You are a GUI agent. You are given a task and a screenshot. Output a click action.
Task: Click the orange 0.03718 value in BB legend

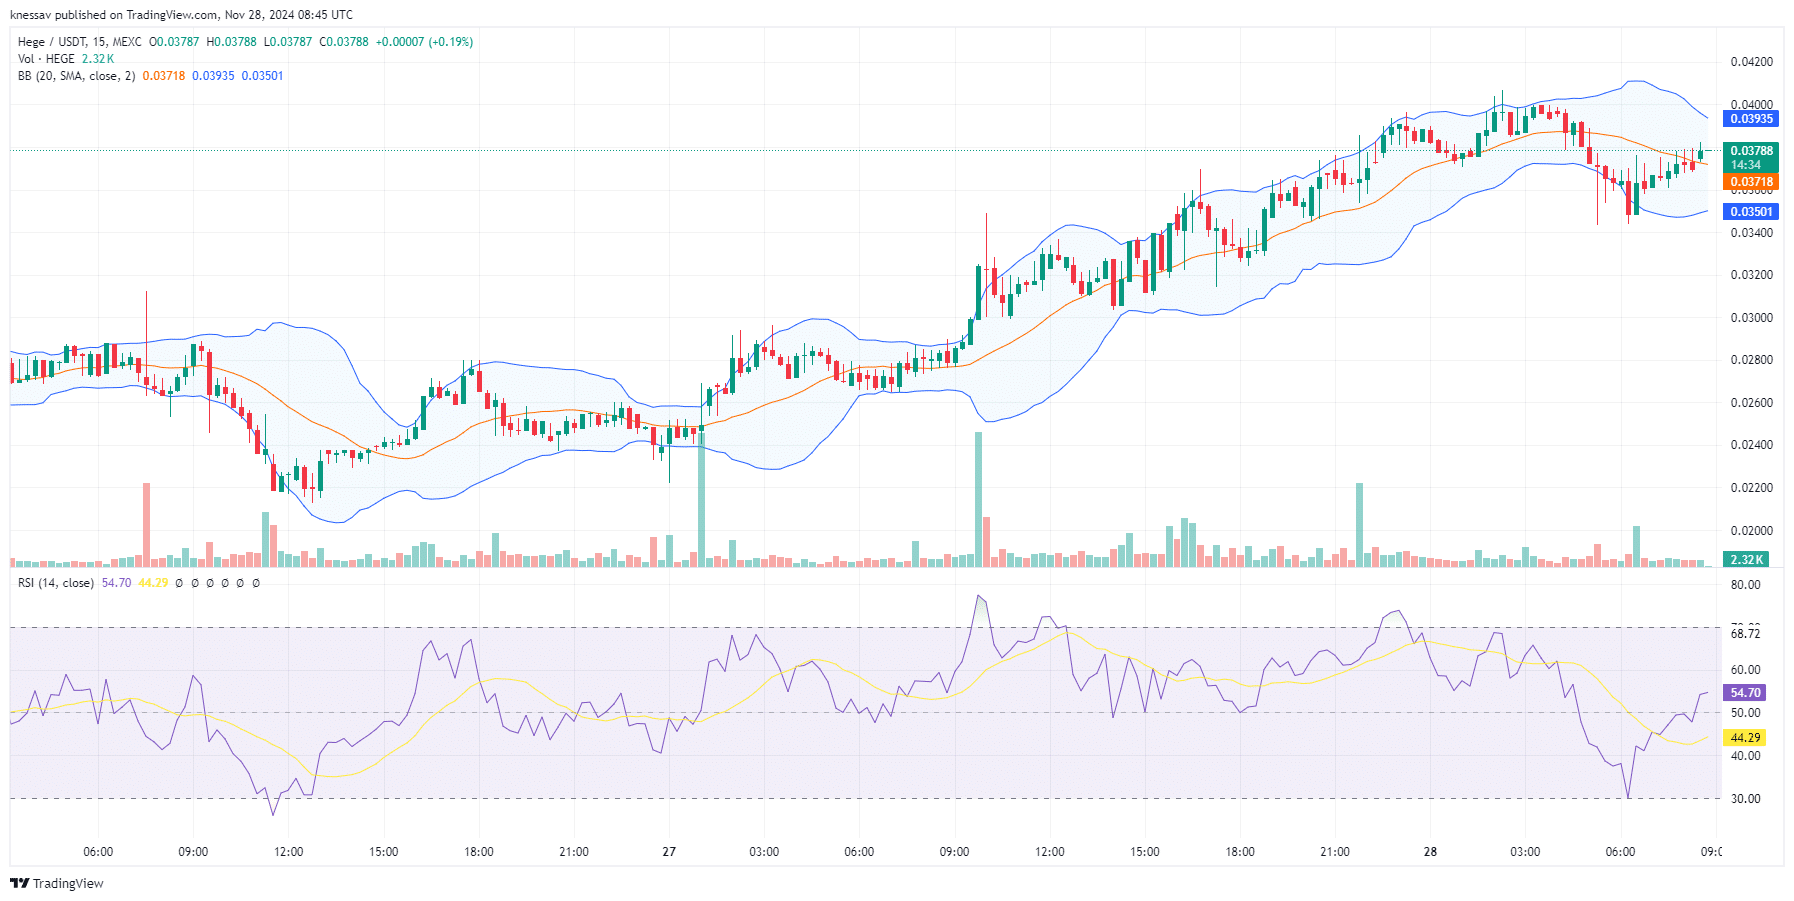coord(164,76)
